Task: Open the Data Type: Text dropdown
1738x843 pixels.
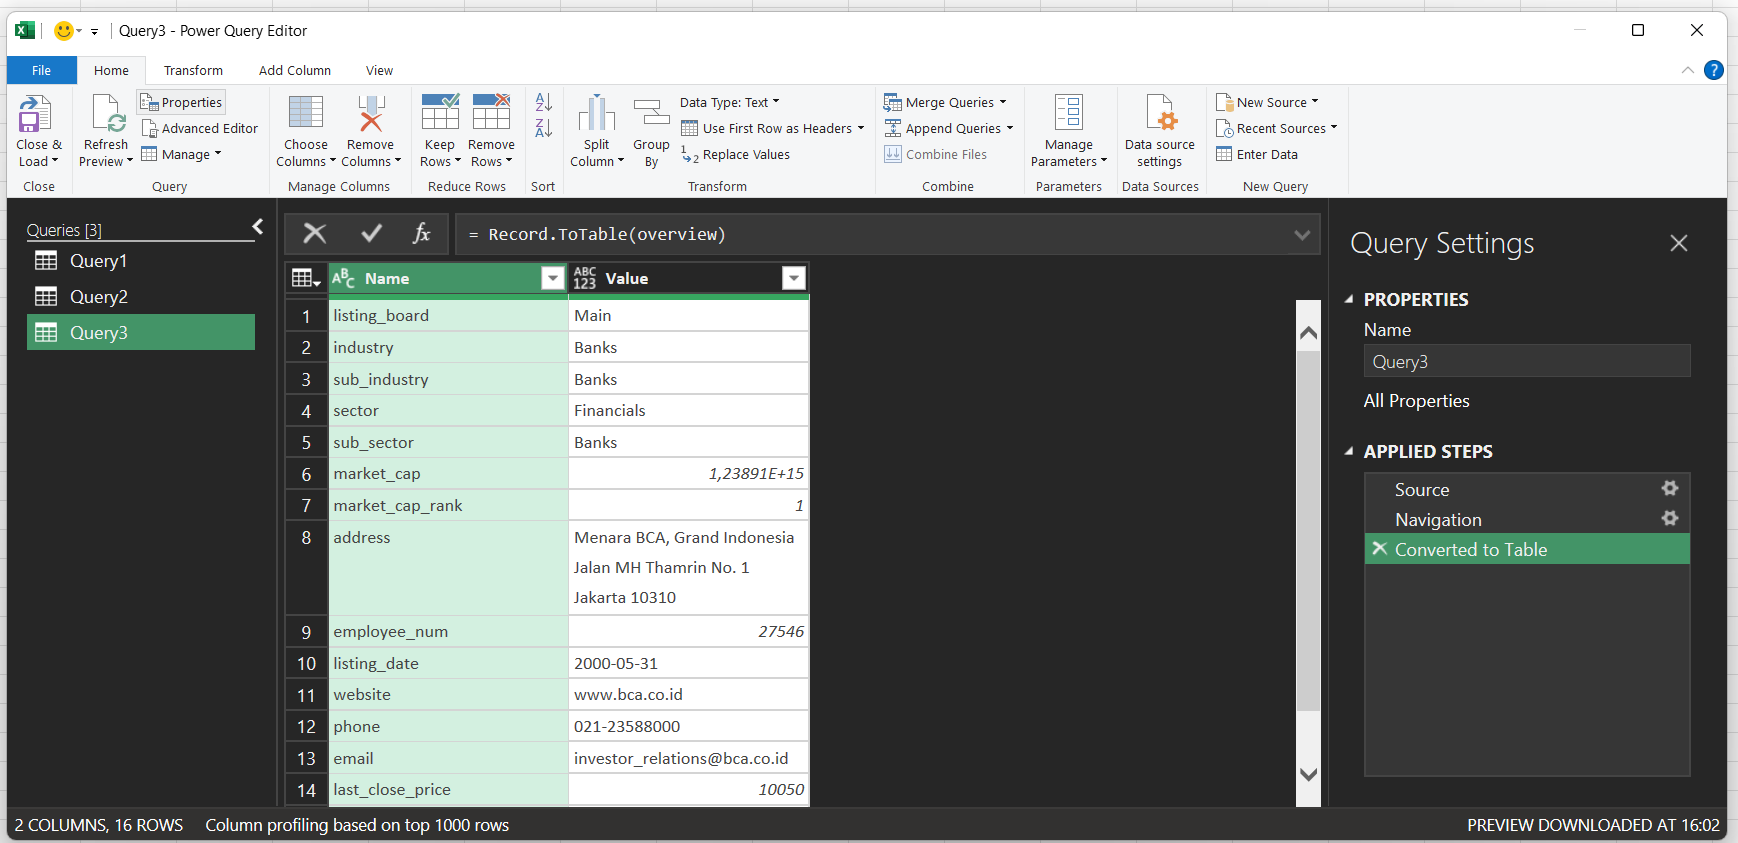Action: [729, 102]
